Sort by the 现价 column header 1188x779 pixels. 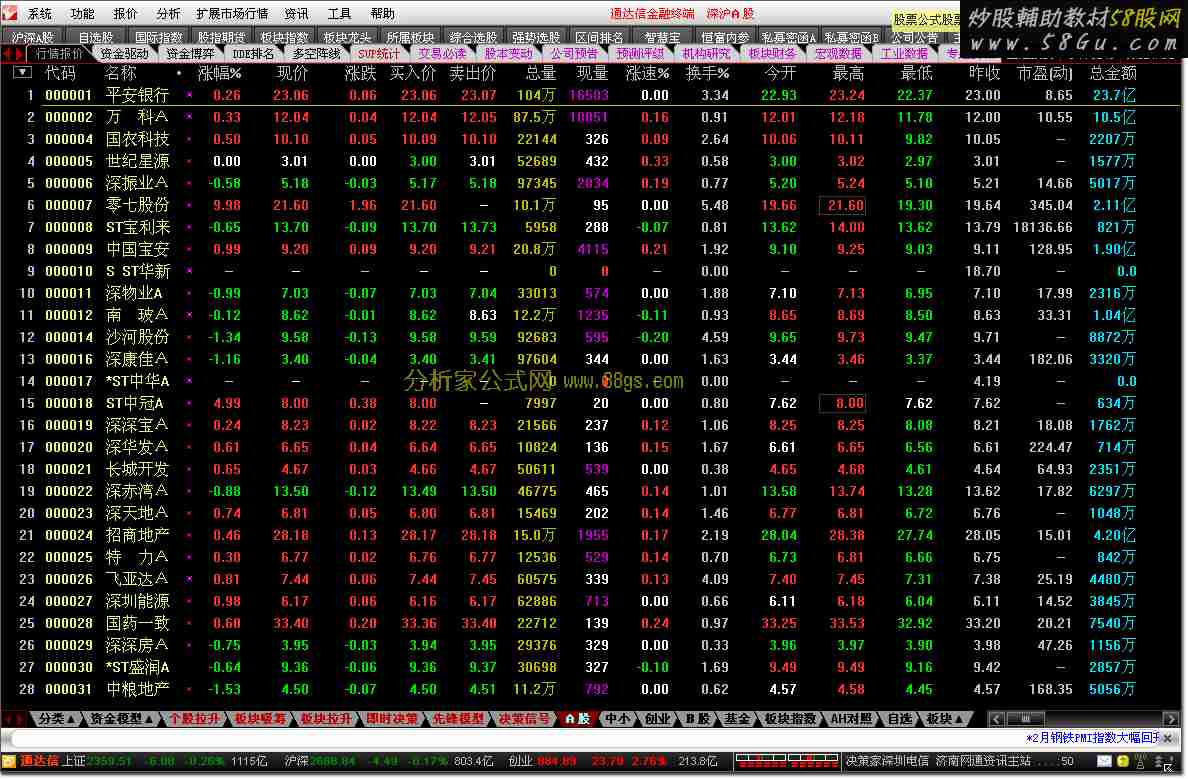click(x=292, y=74)
